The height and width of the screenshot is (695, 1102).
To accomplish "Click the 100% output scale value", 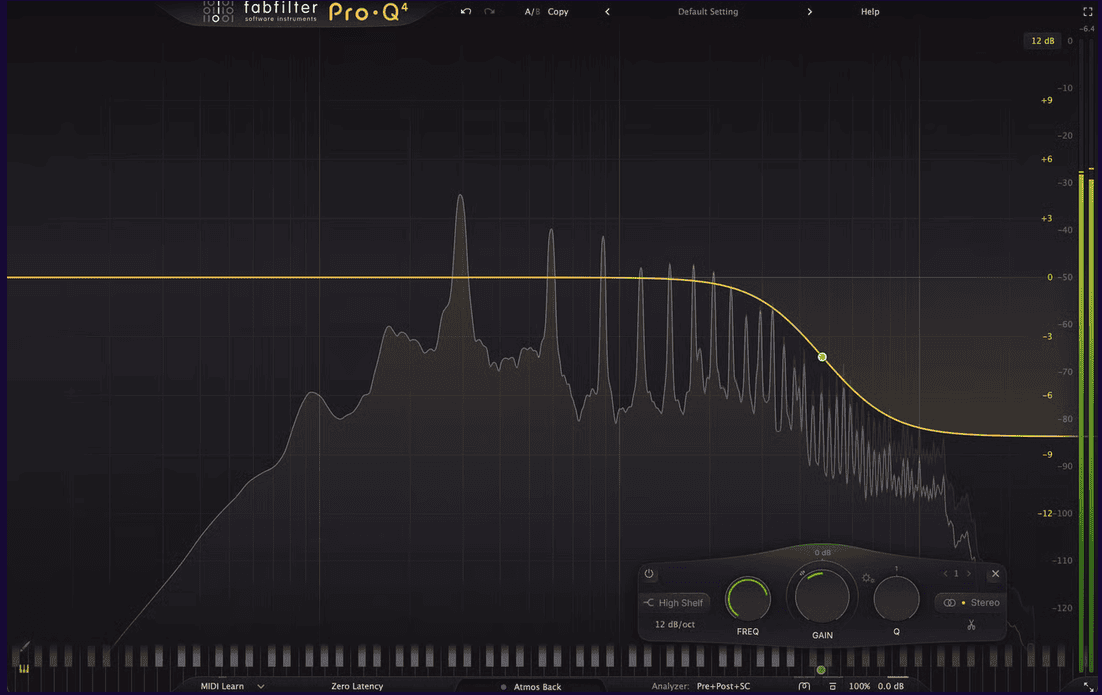I will coord(859,686).
